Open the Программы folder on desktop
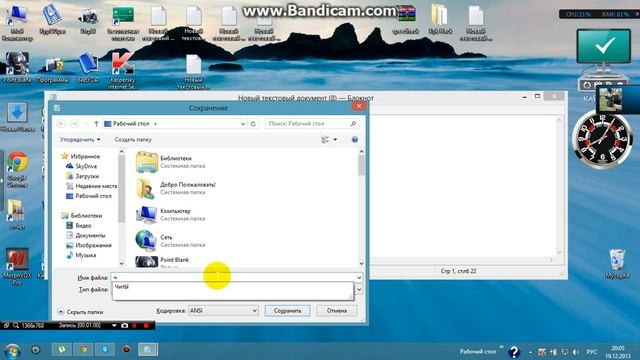Screen dimensions: 640x360 (x=53, y=68)
